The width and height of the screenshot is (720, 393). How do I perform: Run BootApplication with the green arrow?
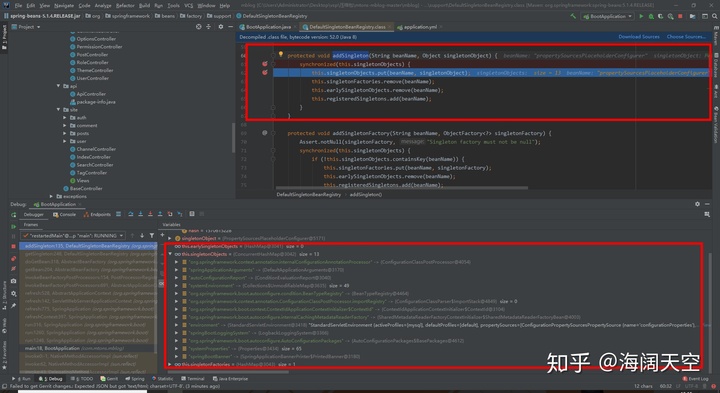click(x=641, y=16)
